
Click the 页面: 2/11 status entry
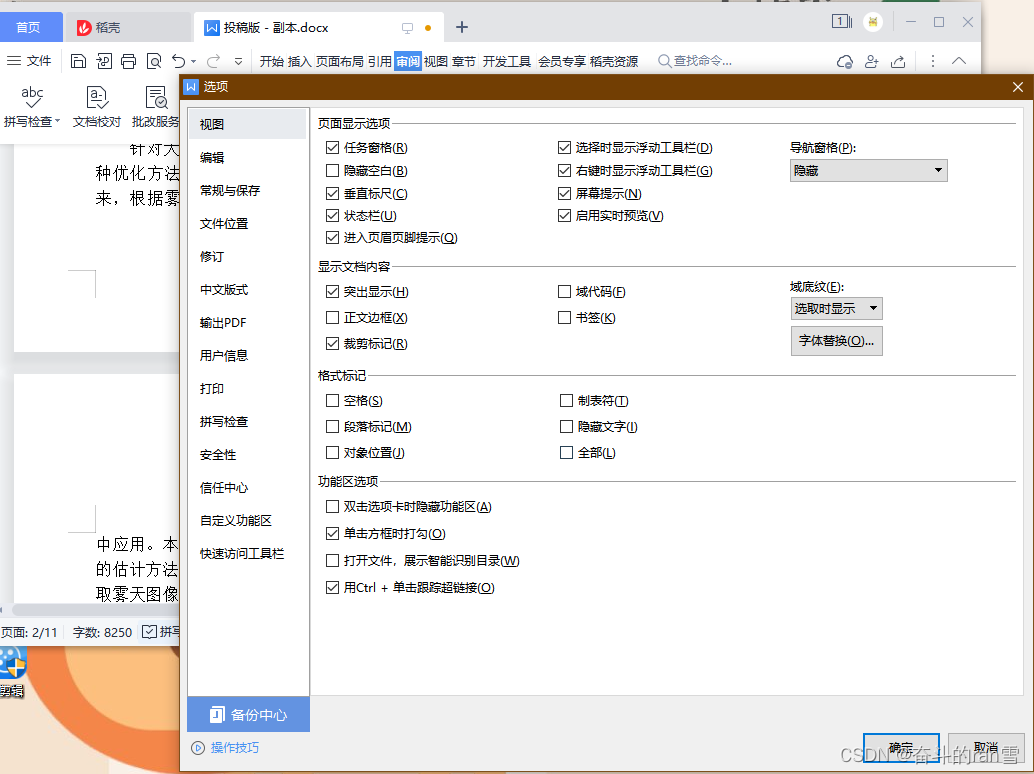click(x=30, y=632)
